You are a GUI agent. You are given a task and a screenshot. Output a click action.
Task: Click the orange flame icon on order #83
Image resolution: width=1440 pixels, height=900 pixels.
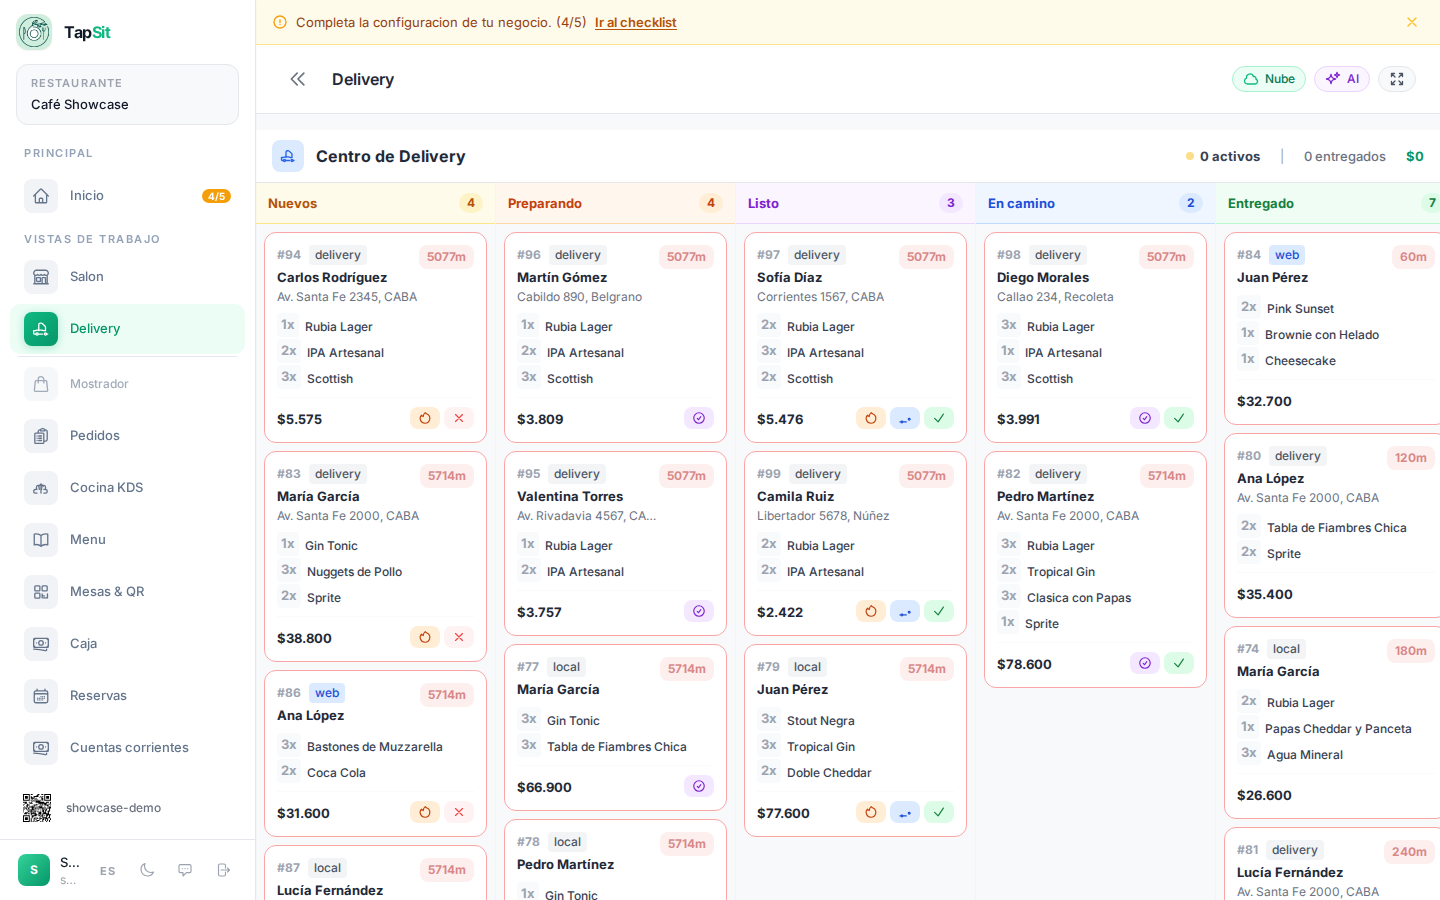pyautogui.click(x=425, y=637)
